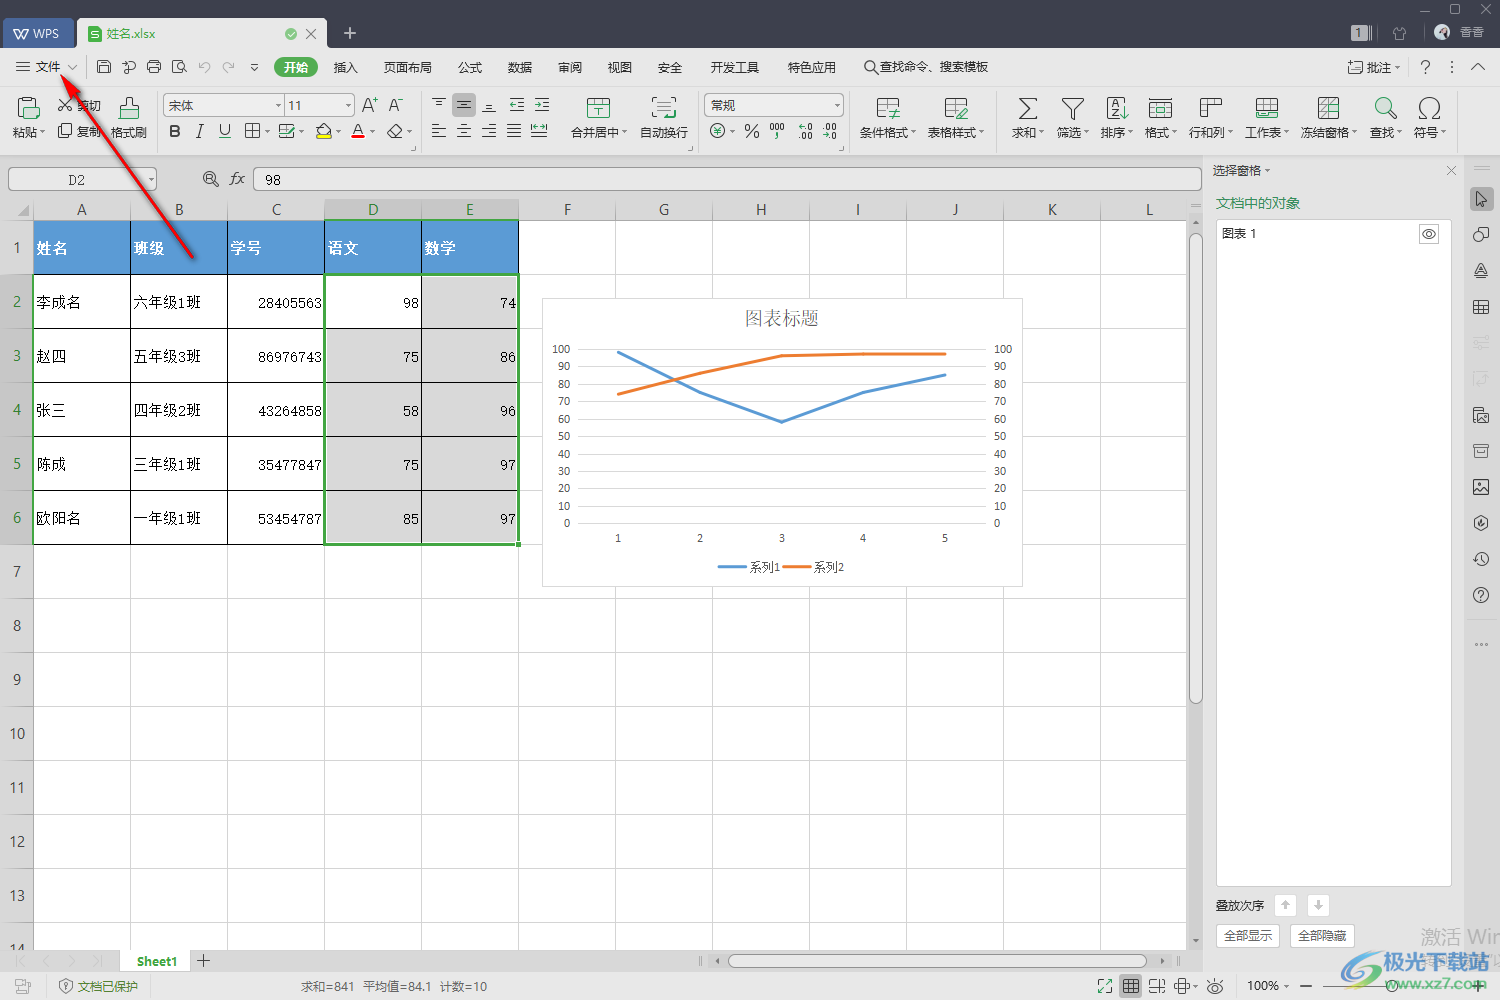Click the thousands separator icon
The image size is (1500, 1000).
[777, 131]
